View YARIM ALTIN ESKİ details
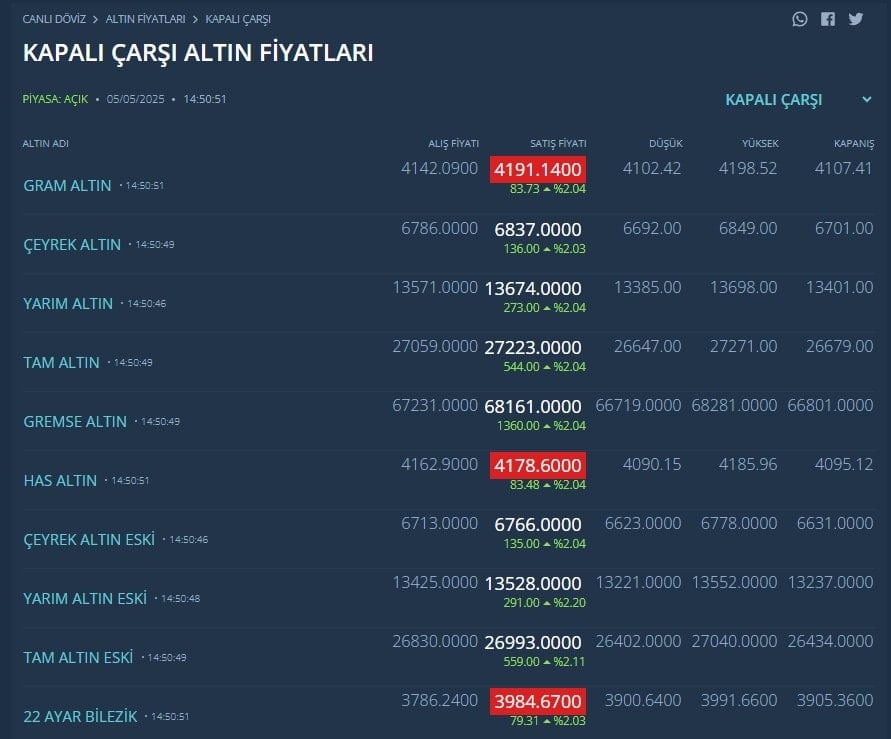Viewport: 891px width, 739px height. tap(85, 599)
